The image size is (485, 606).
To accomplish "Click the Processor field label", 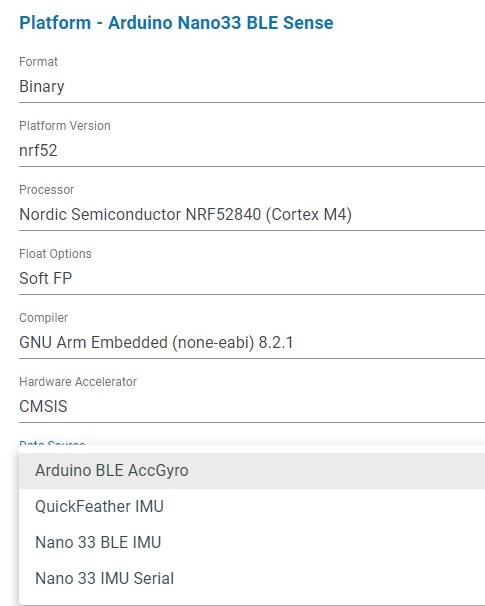I will tap(46, 190).
